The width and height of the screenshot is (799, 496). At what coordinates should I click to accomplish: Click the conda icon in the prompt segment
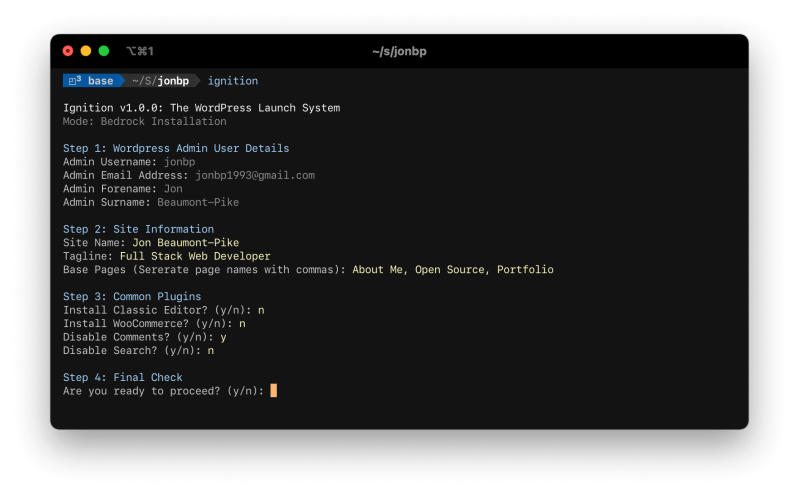click(x=74, y=81)
